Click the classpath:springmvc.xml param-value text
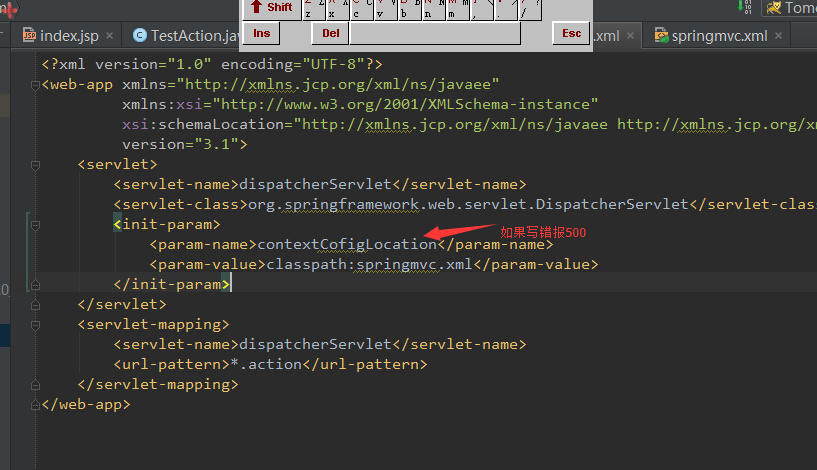Screen dimensions: 817x470 tap(369, 264)
